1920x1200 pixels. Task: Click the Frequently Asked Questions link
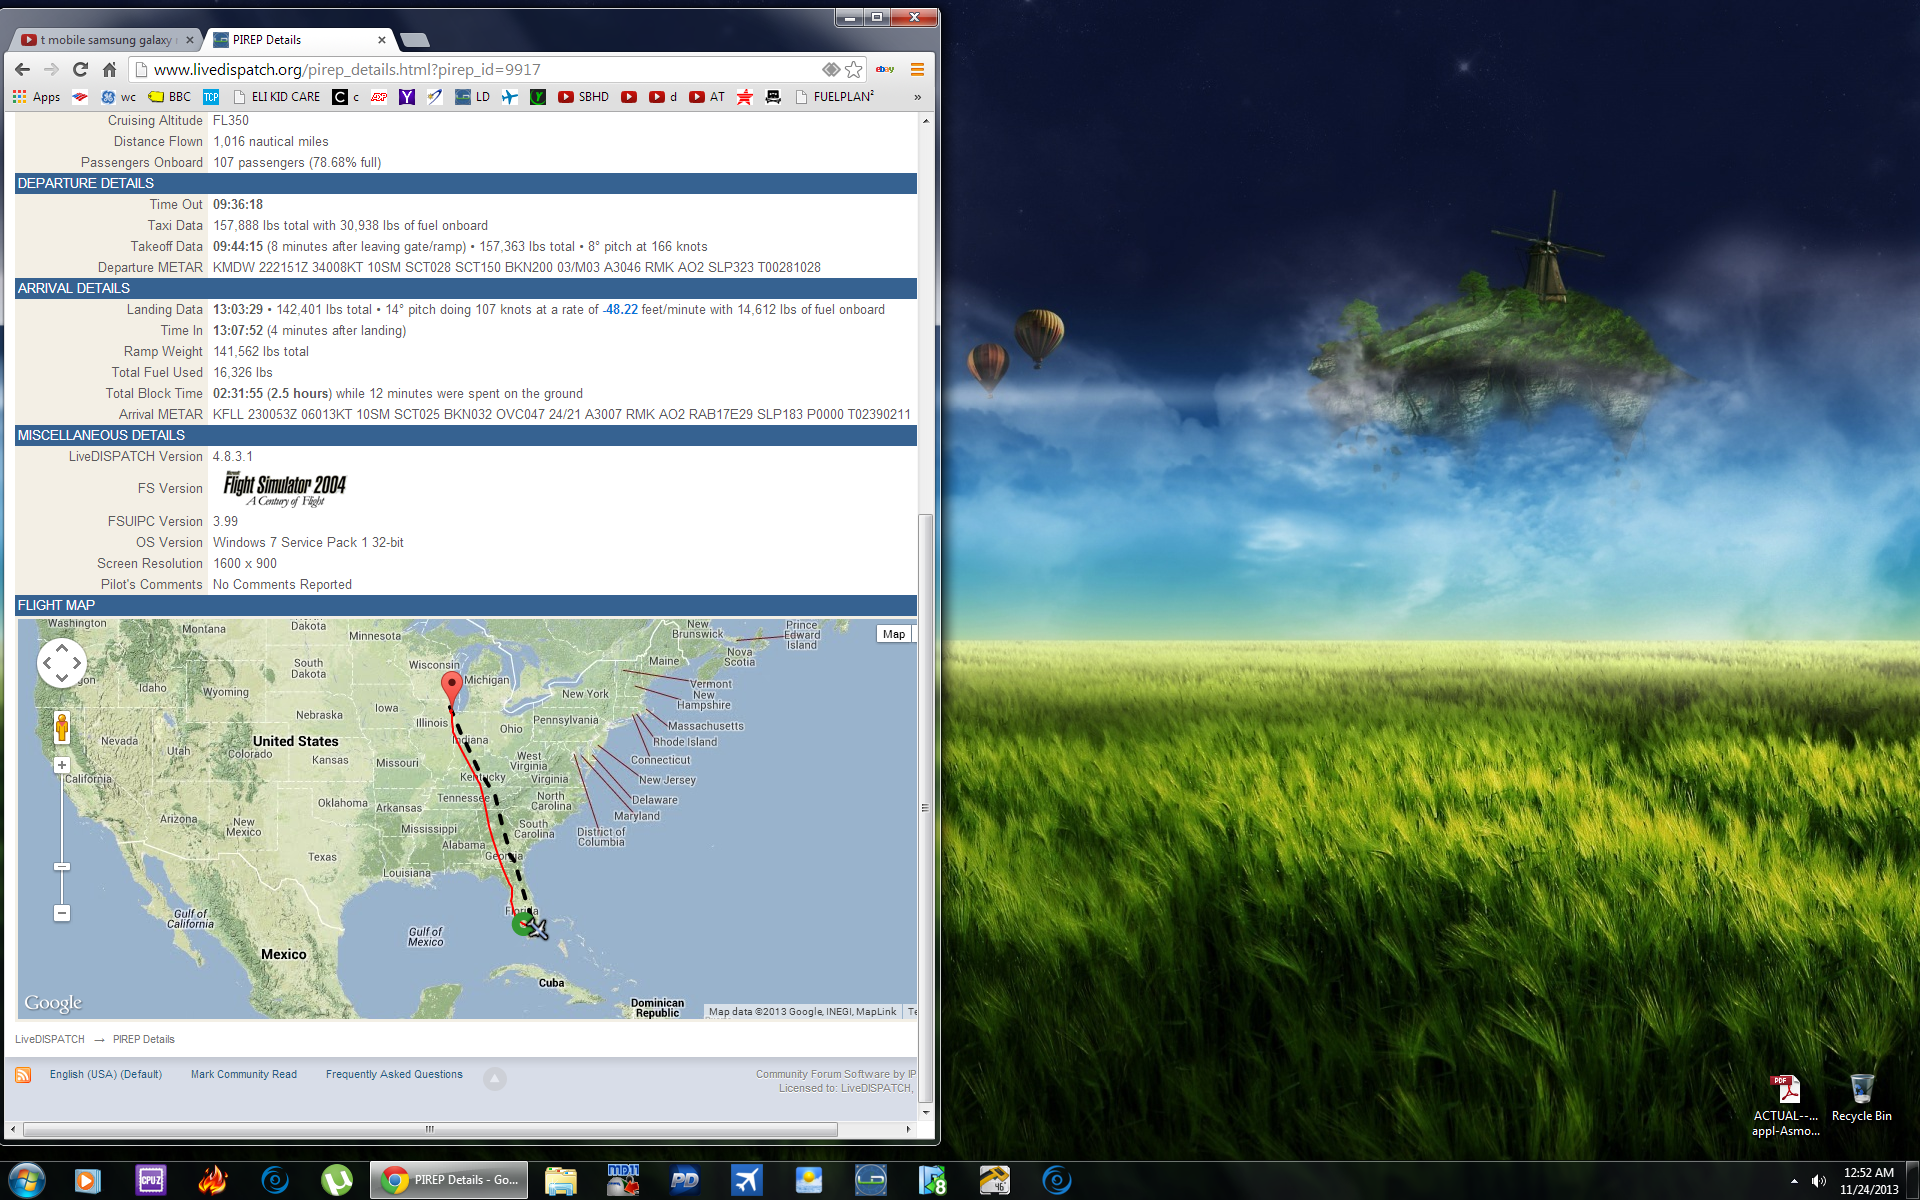coord(394,1074)
